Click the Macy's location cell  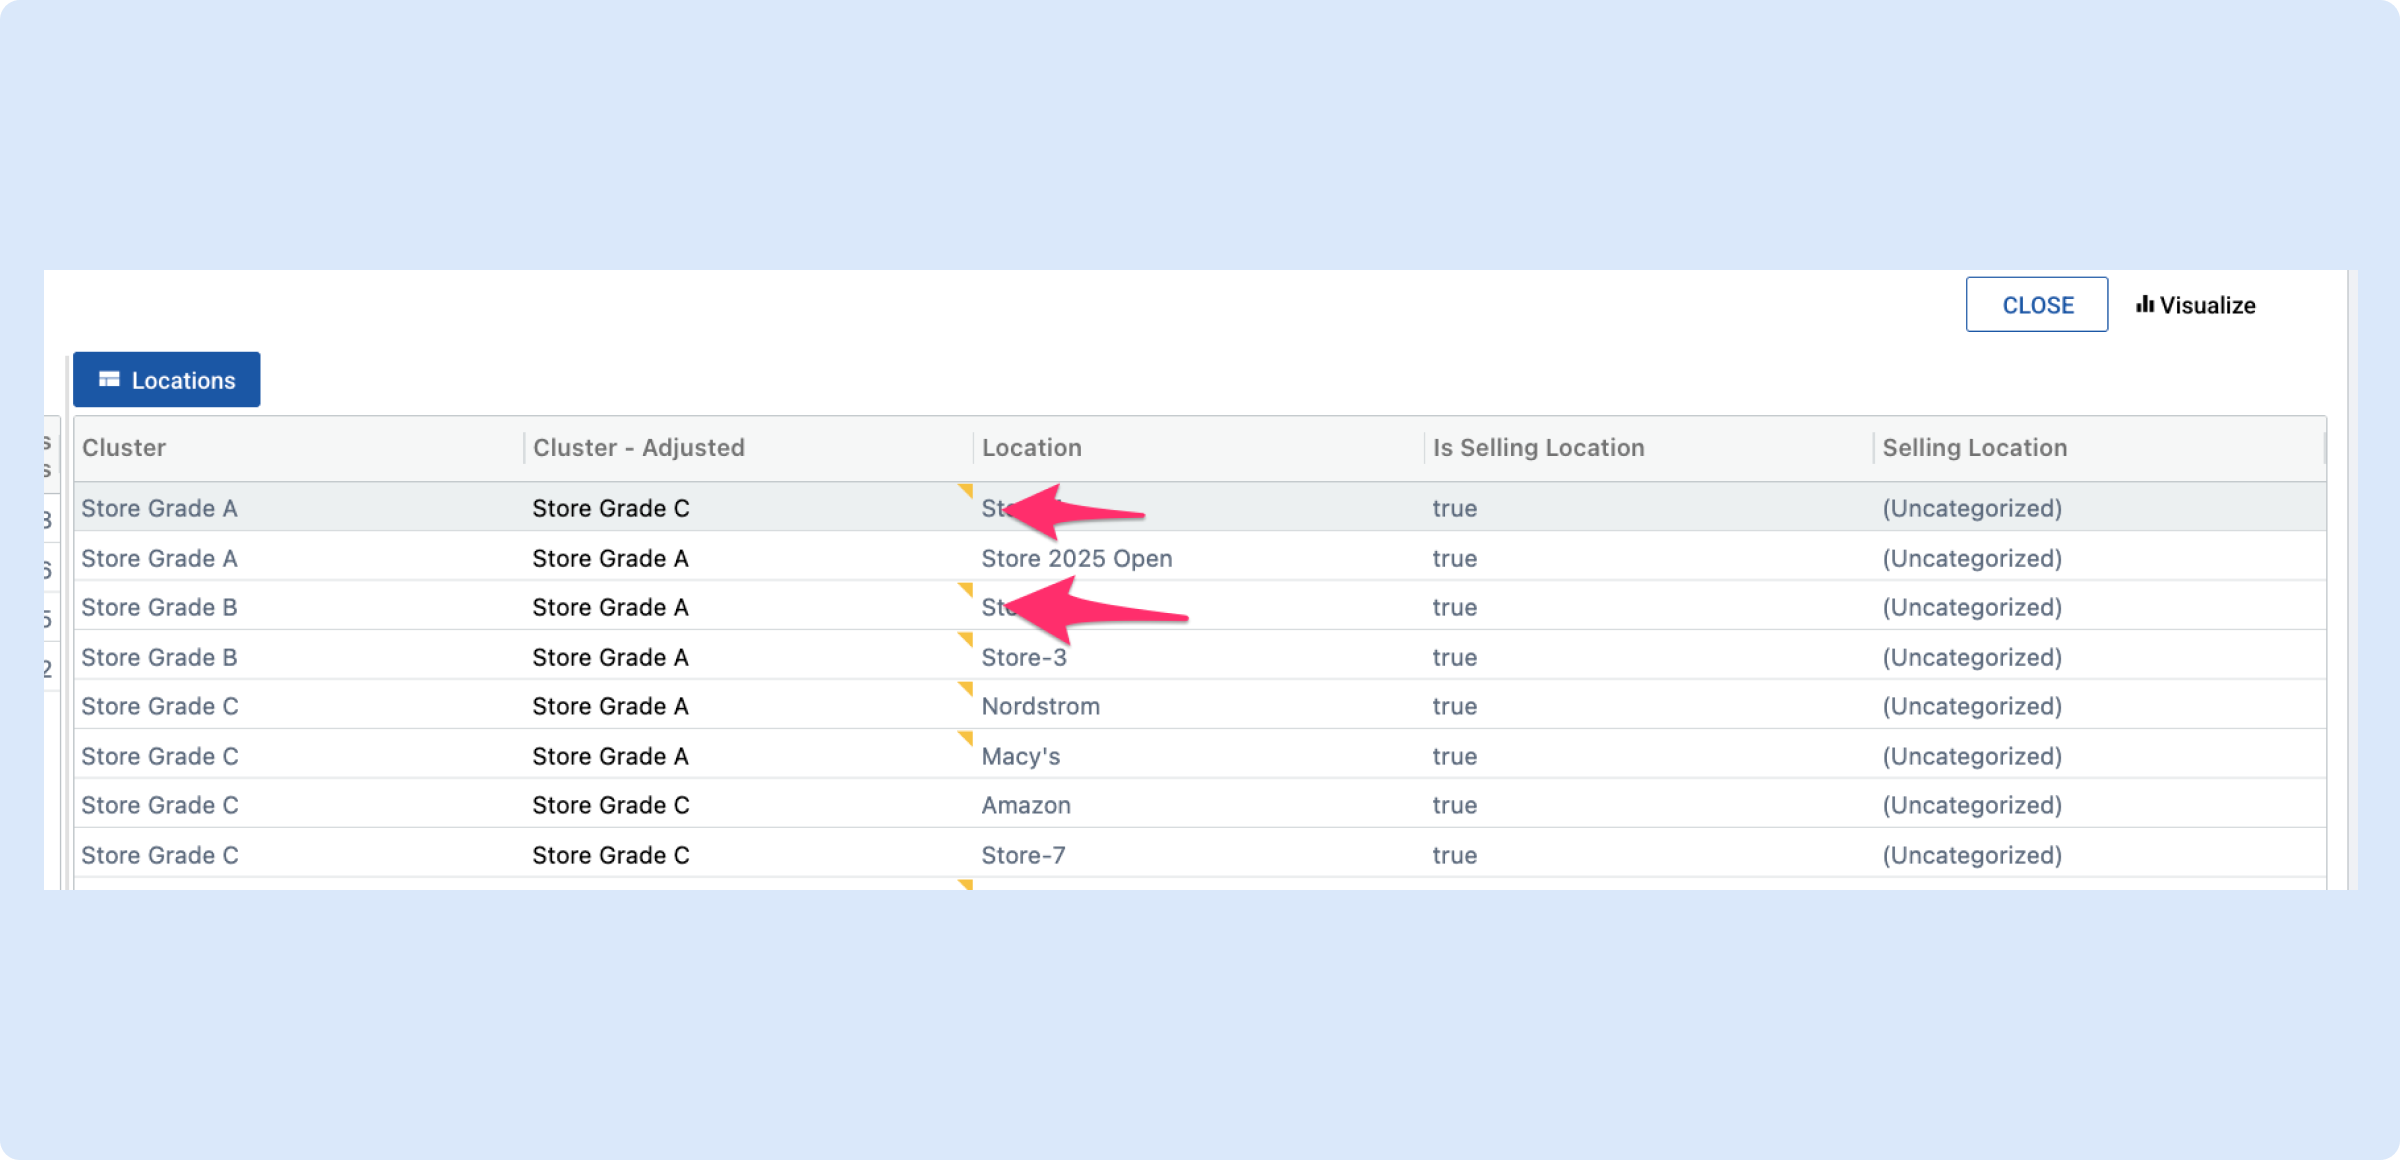(x=1020, y=756)
